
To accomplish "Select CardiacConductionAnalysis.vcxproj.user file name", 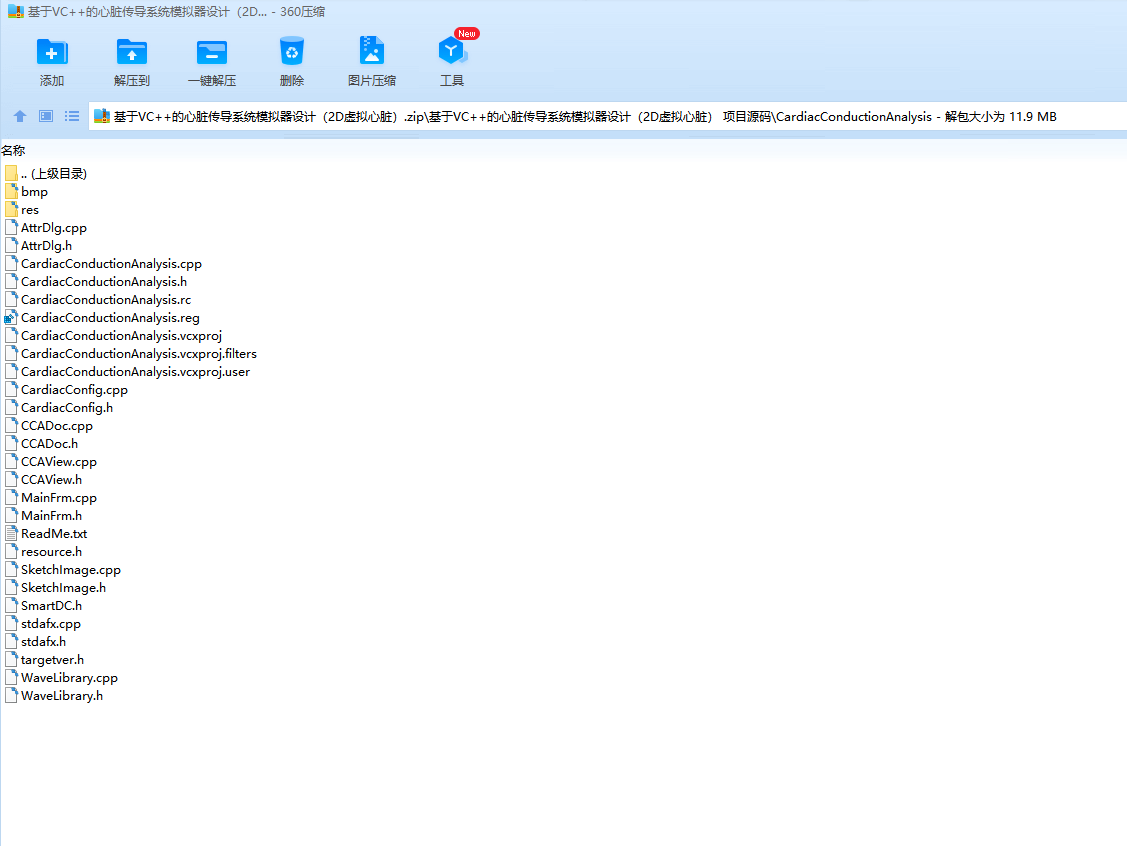I will click(x=135, y=372).
